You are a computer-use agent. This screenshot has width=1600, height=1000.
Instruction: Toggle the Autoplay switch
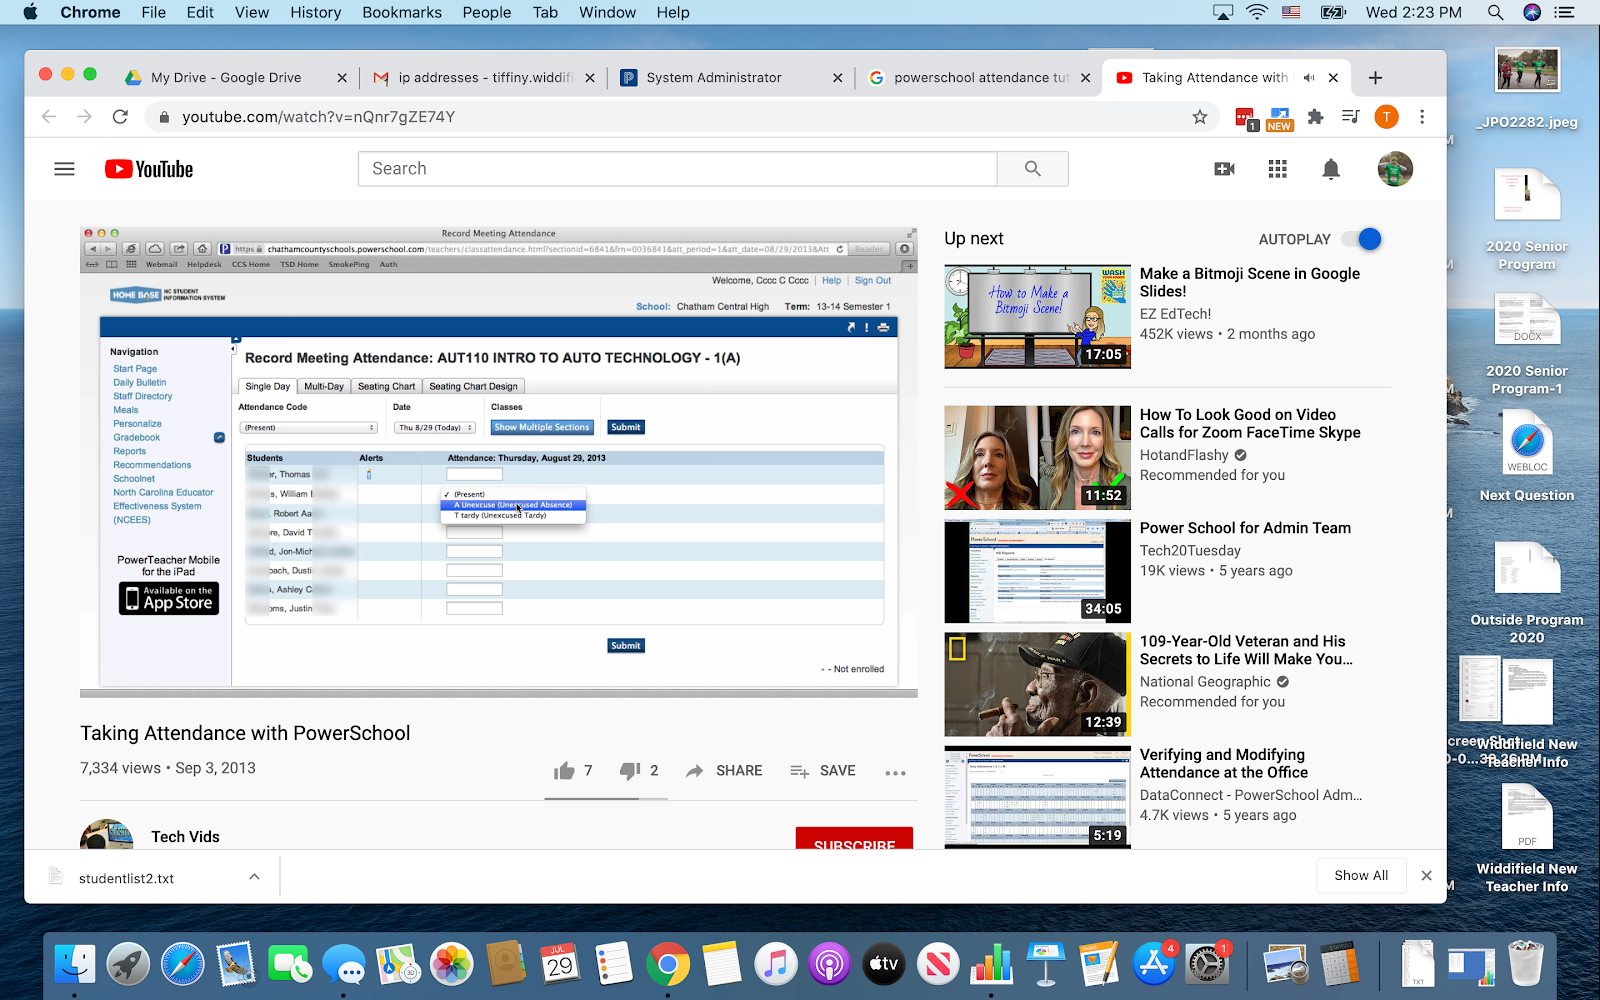tap(1362, 239)
